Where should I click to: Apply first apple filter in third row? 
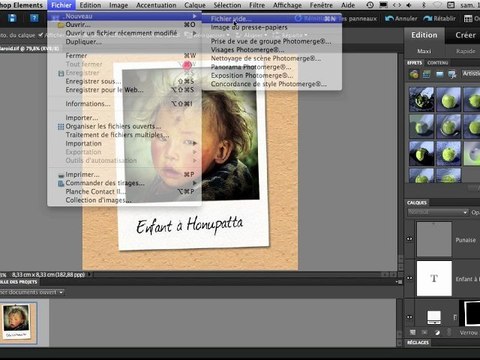pyautogui.click(x=421, y=153)
